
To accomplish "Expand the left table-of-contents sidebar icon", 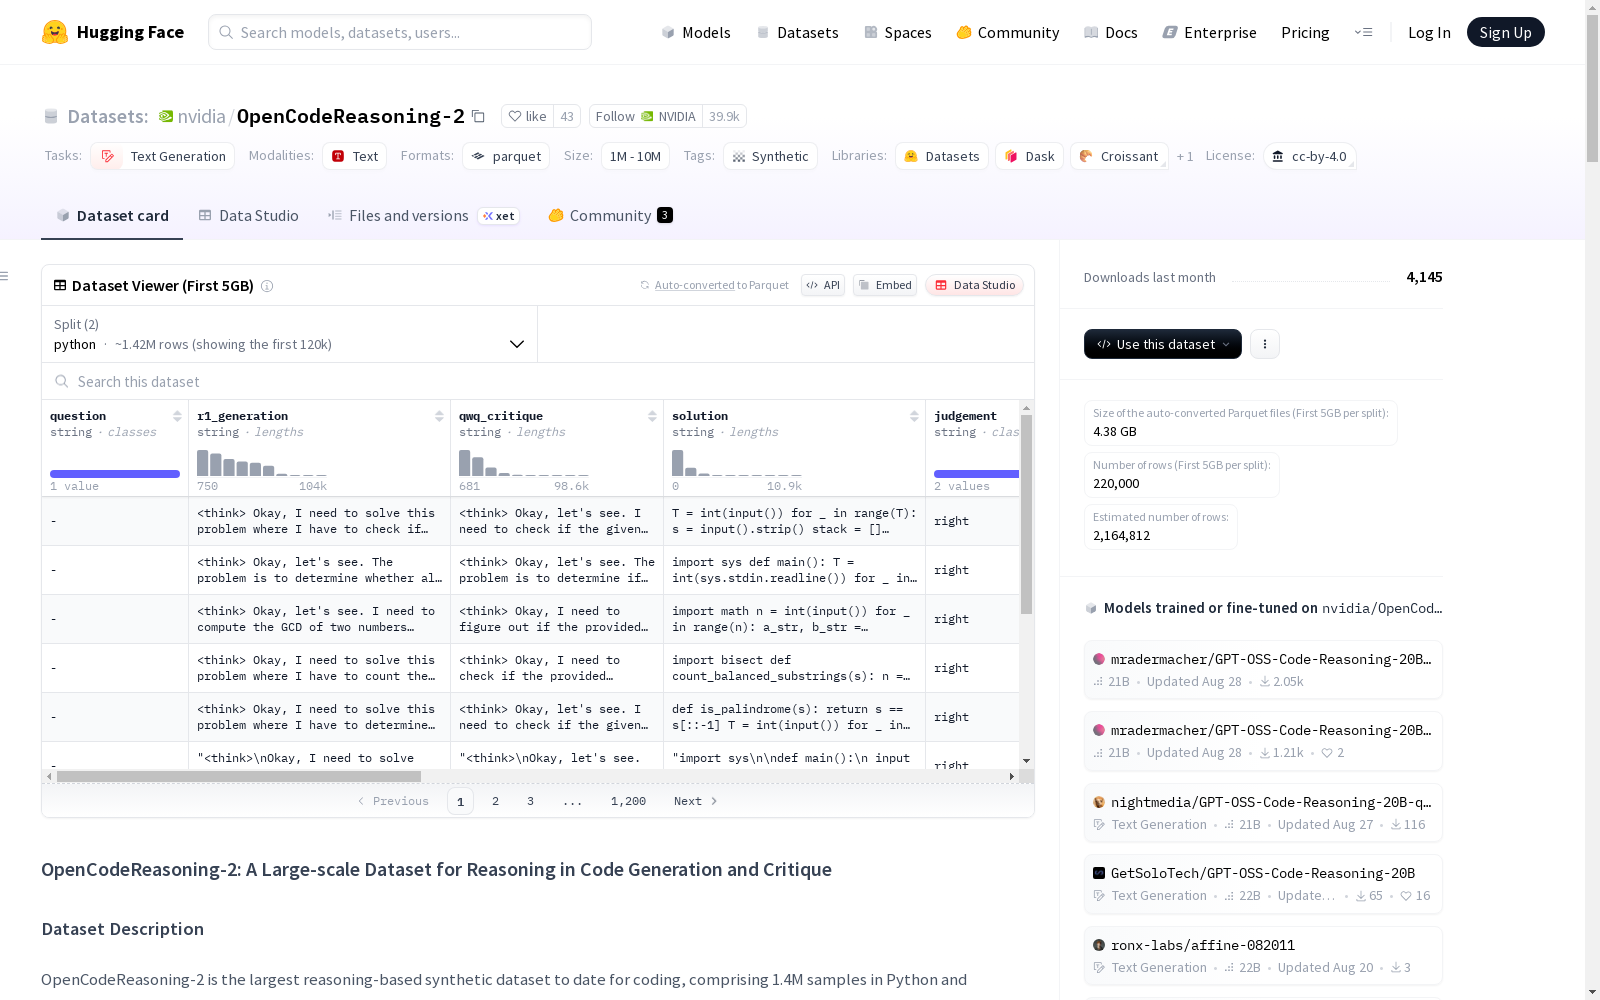I will pos(5,276).
